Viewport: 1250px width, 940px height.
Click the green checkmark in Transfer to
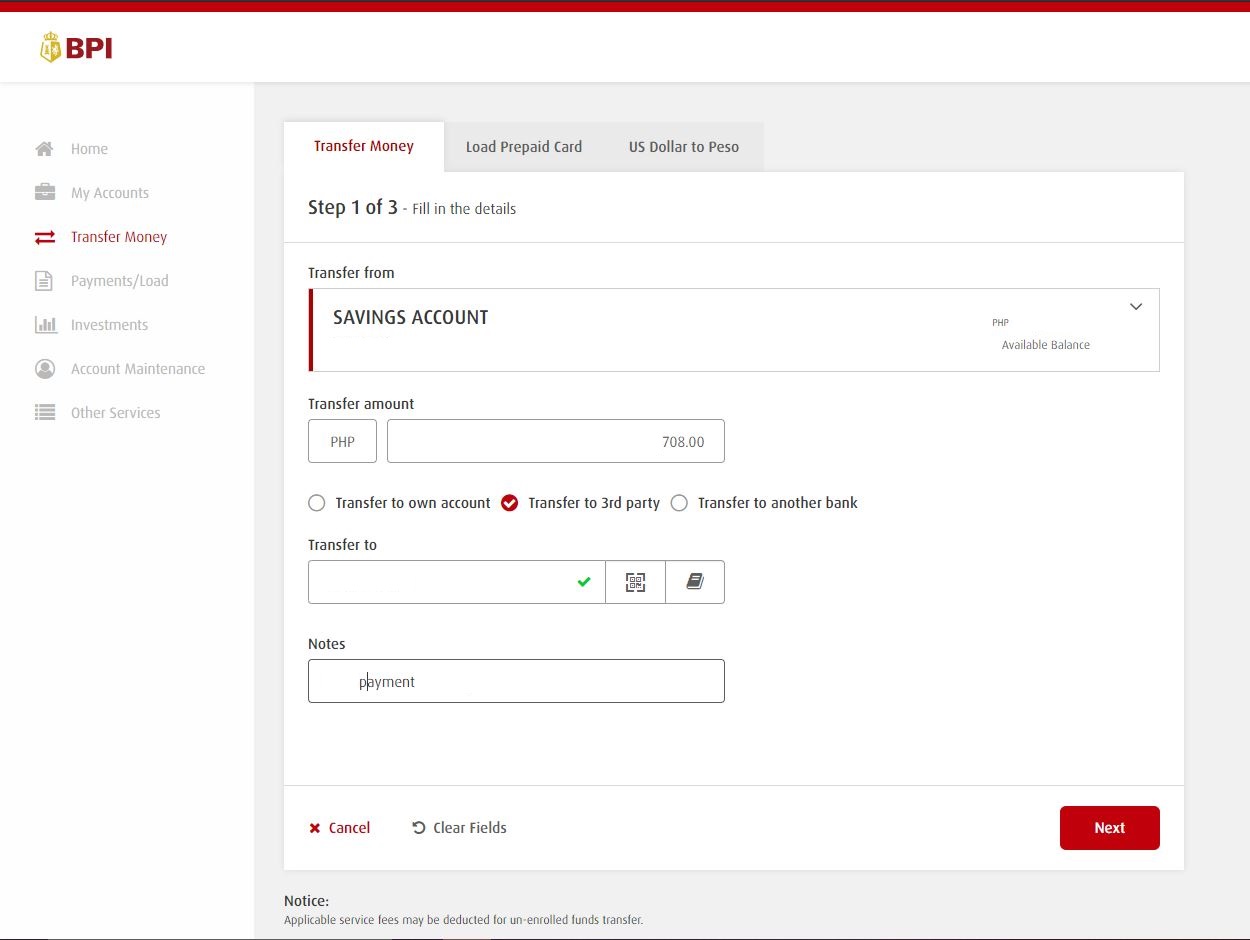pyautogui.click(x=584, y=582)
